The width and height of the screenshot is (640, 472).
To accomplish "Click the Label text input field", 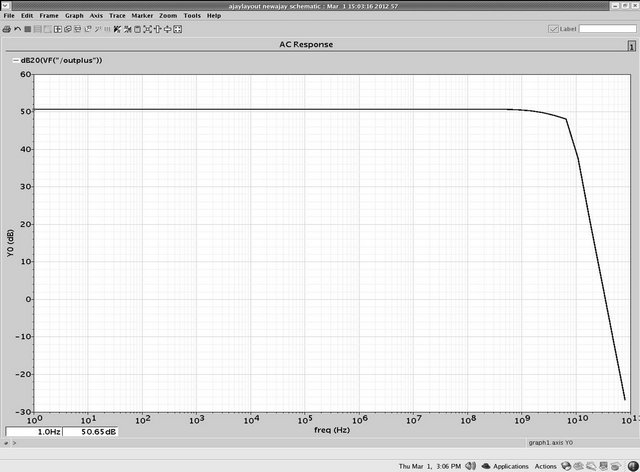I will [608, 29].
